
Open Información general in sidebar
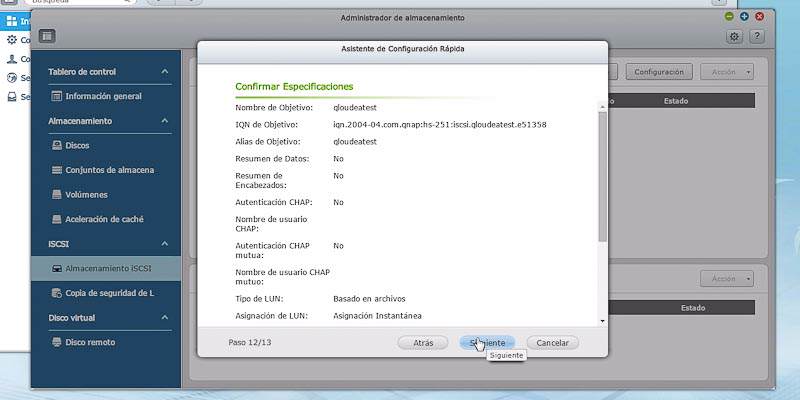coord(106,96)
